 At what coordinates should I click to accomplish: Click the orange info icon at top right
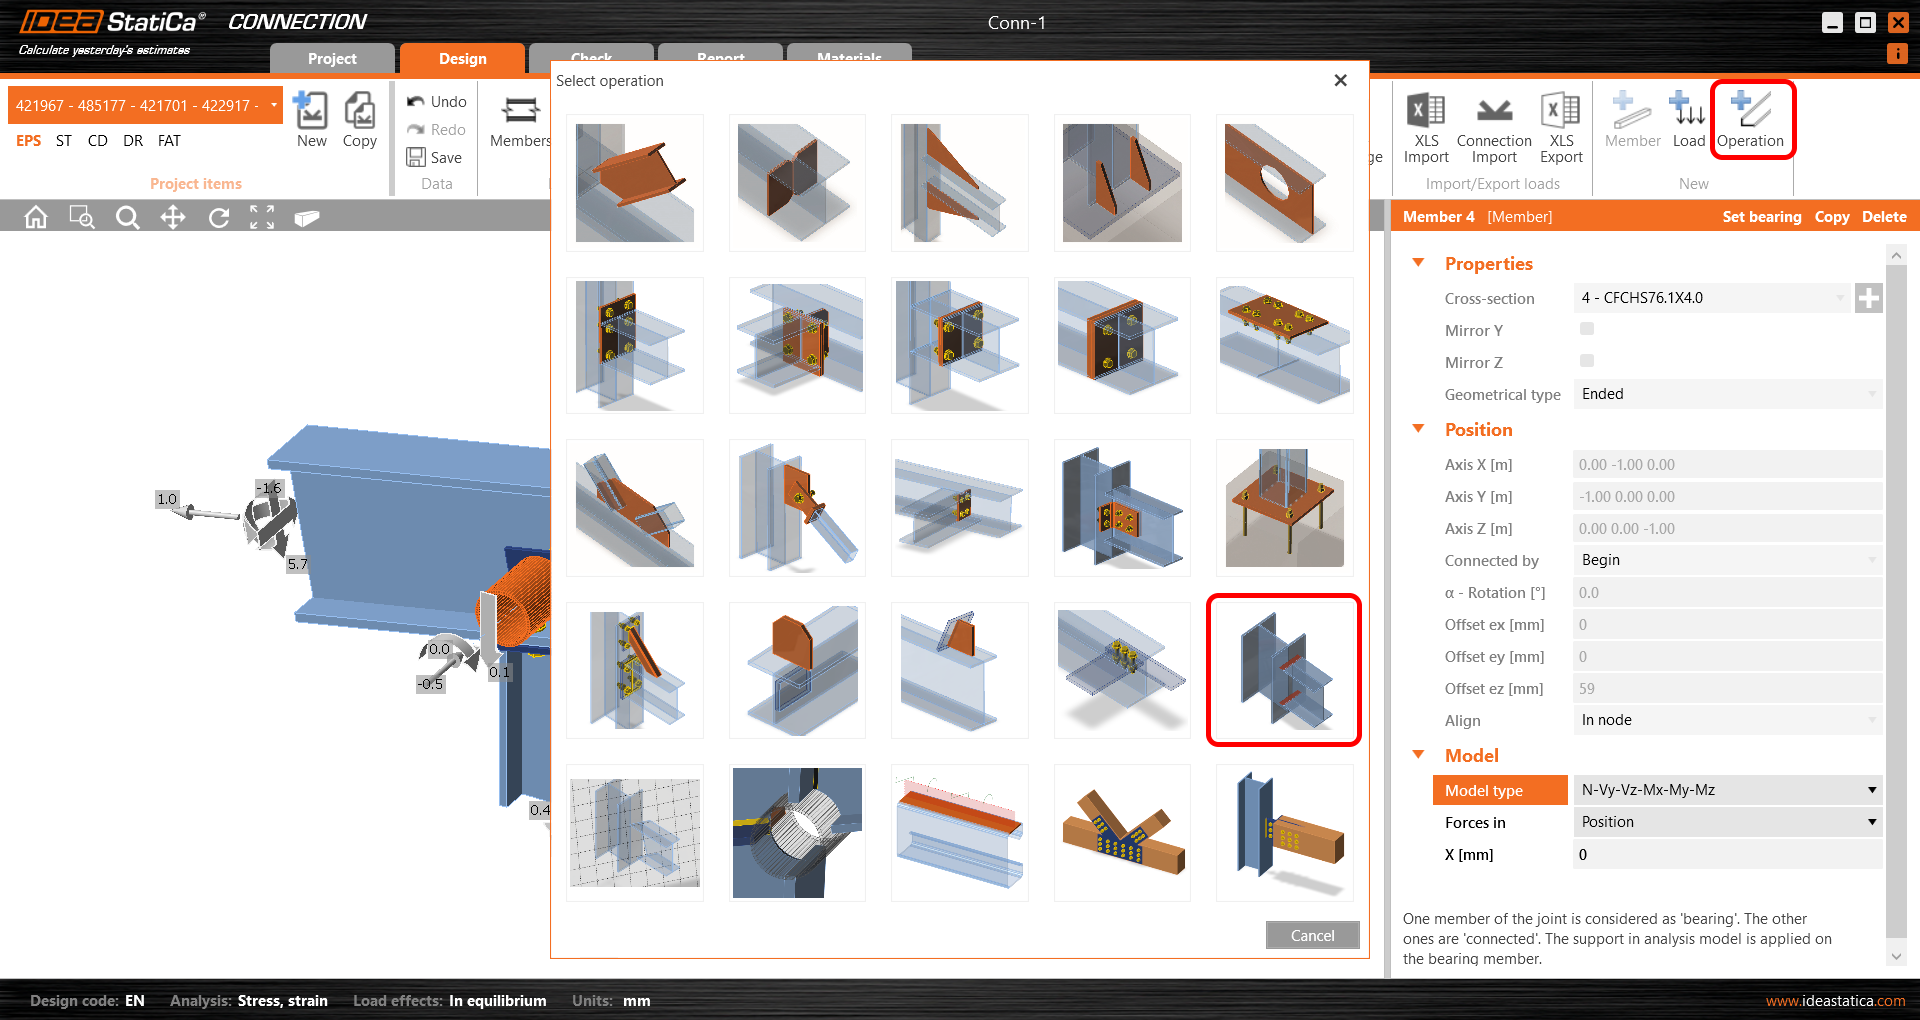(1896, 54)
